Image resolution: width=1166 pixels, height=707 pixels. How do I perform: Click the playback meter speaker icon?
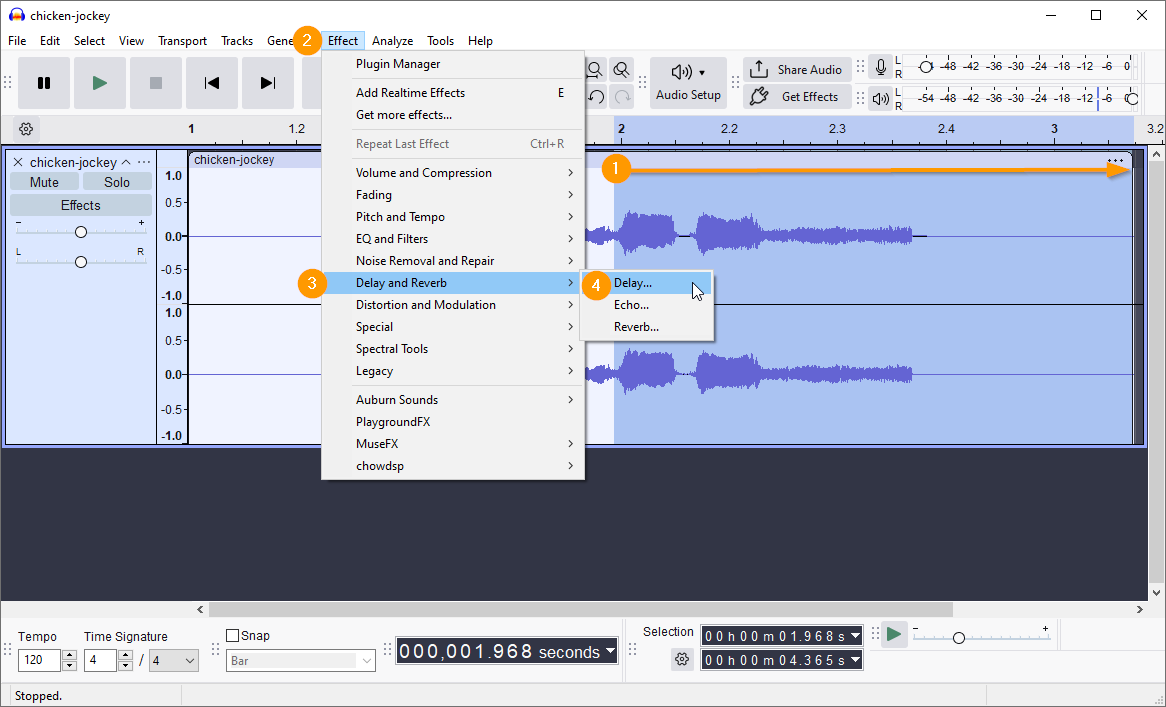880,98
